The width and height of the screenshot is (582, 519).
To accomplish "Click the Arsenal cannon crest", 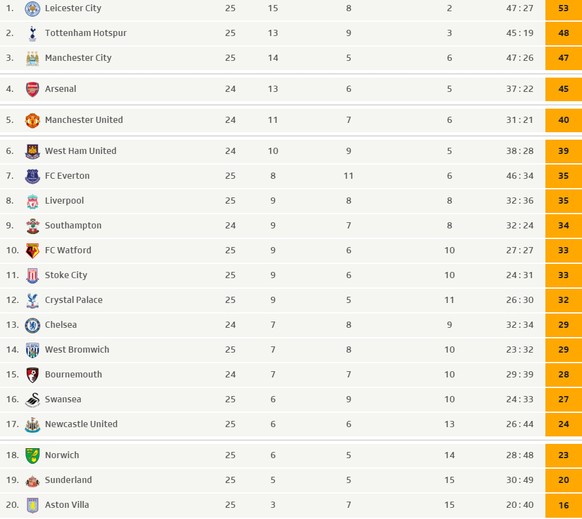I will click(x=32, y=89).
